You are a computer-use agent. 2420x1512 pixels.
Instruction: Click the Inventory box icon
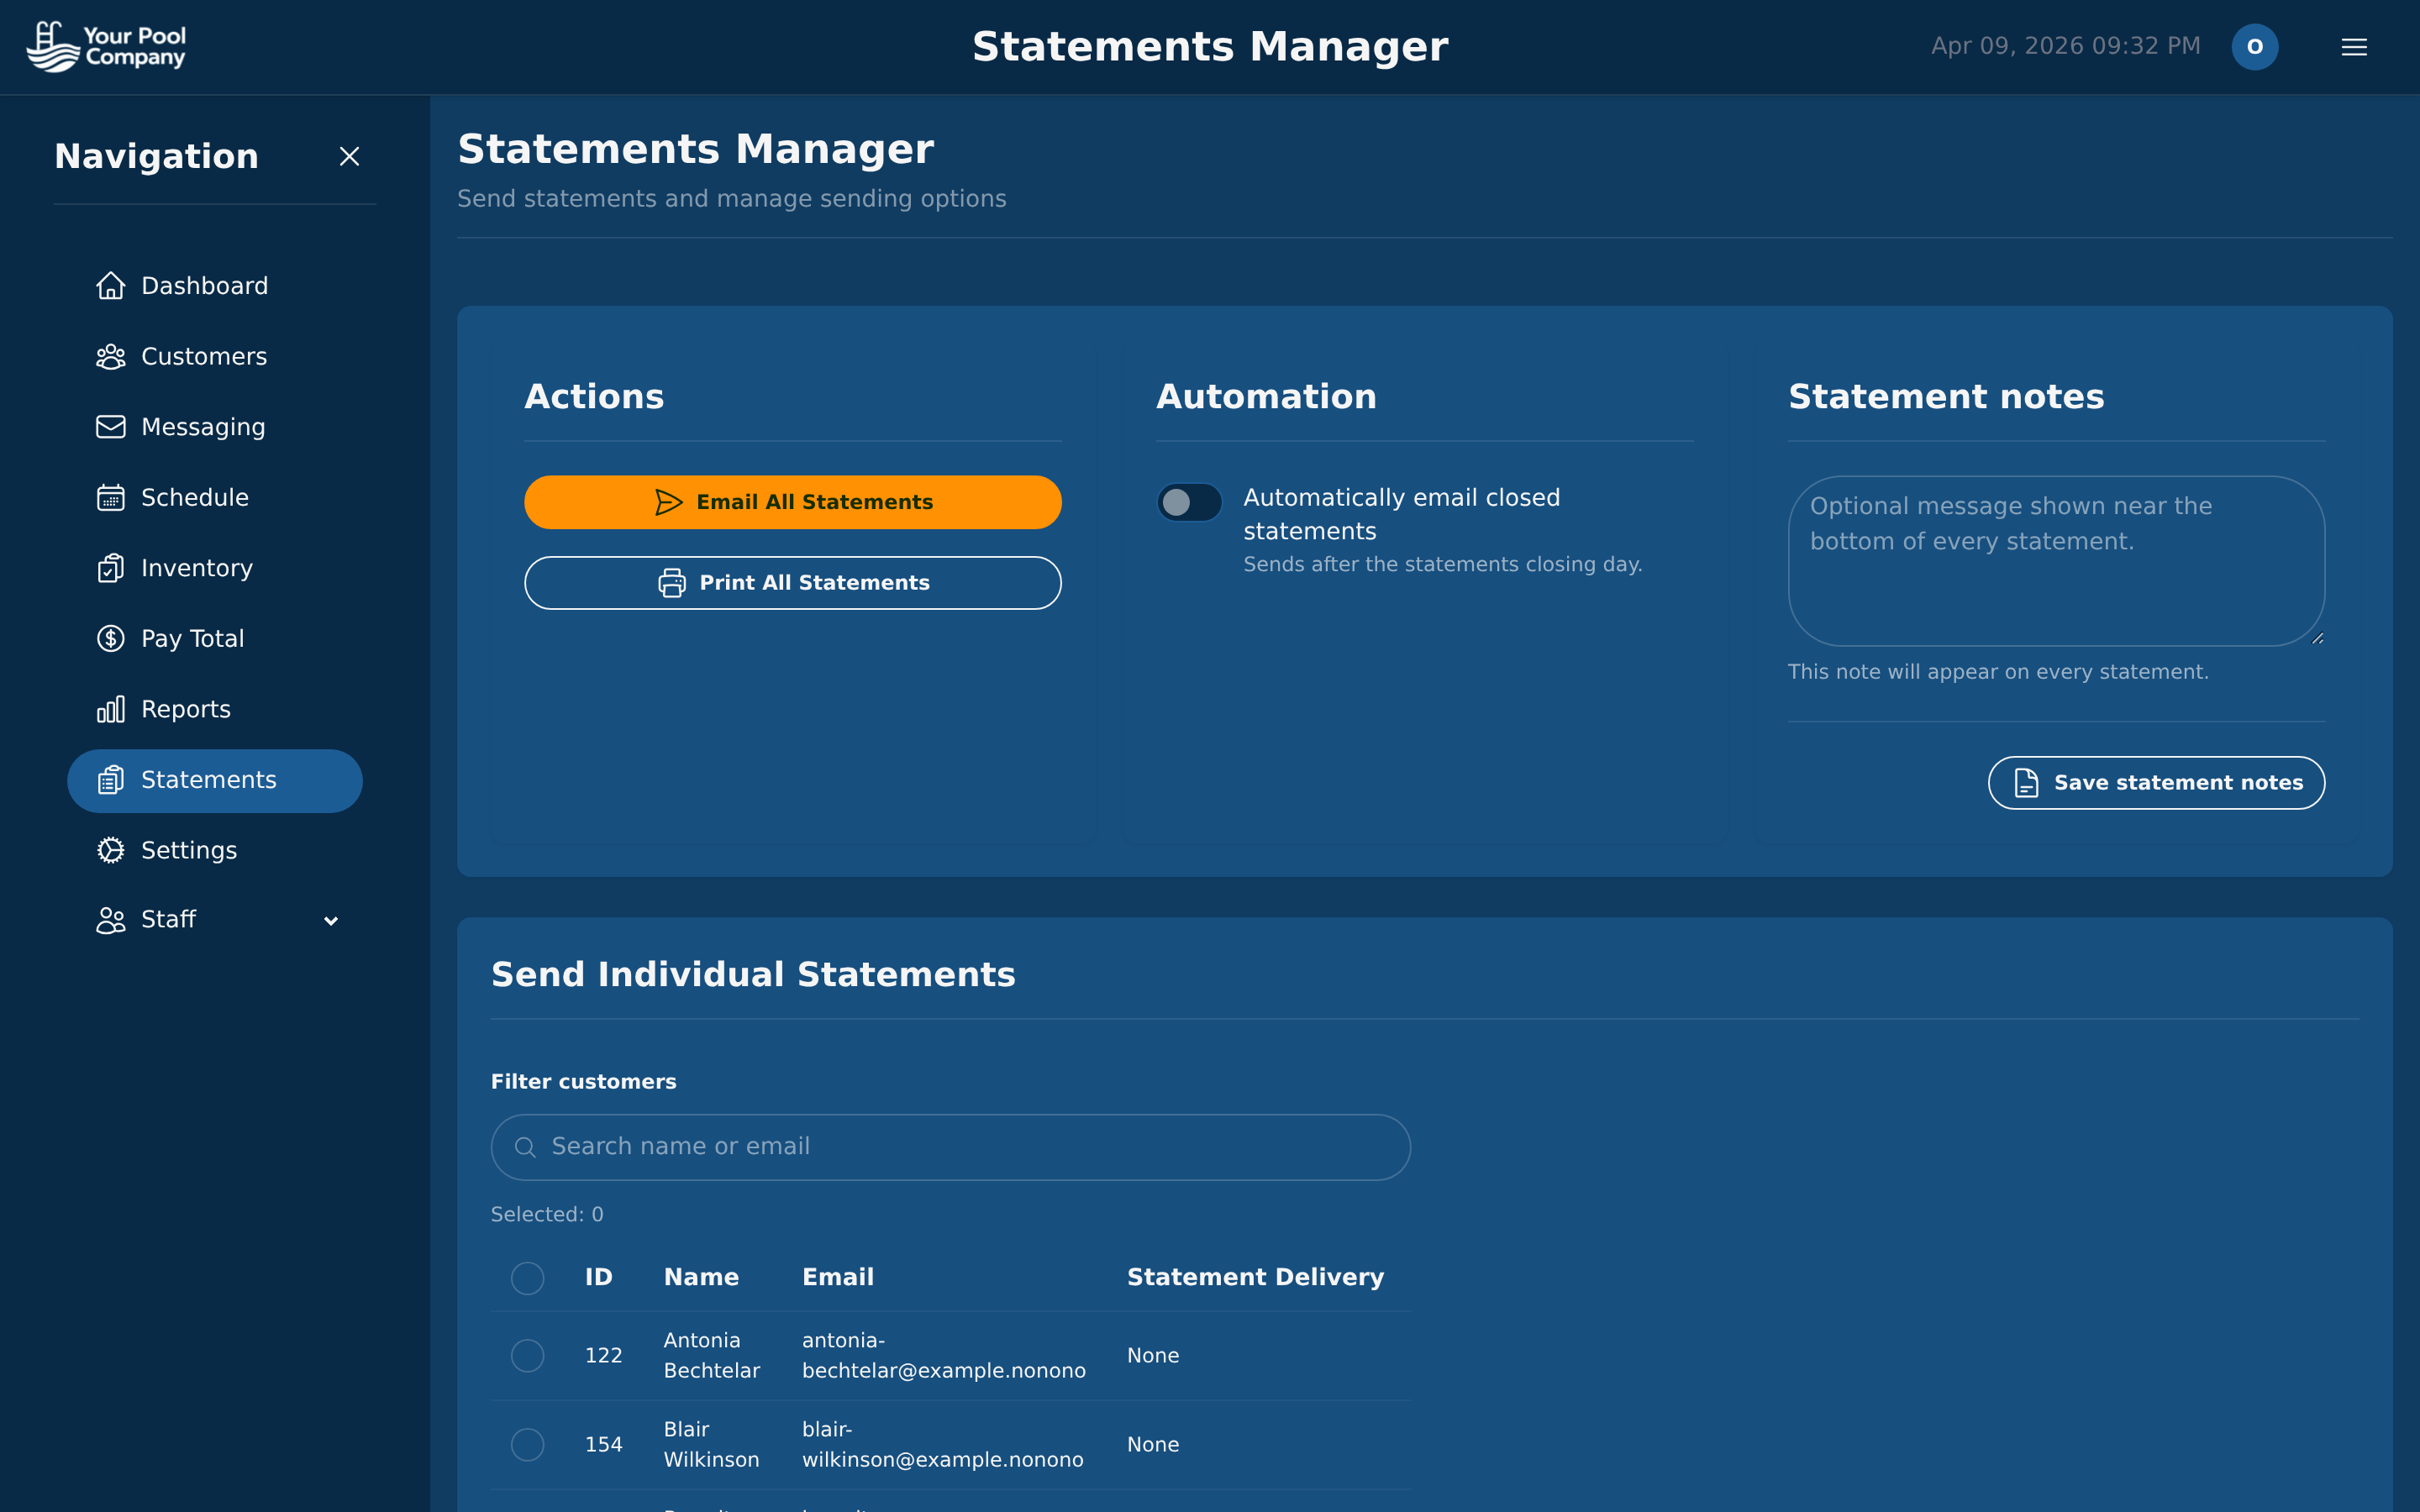pyautogui.click(x=110, y=568)
